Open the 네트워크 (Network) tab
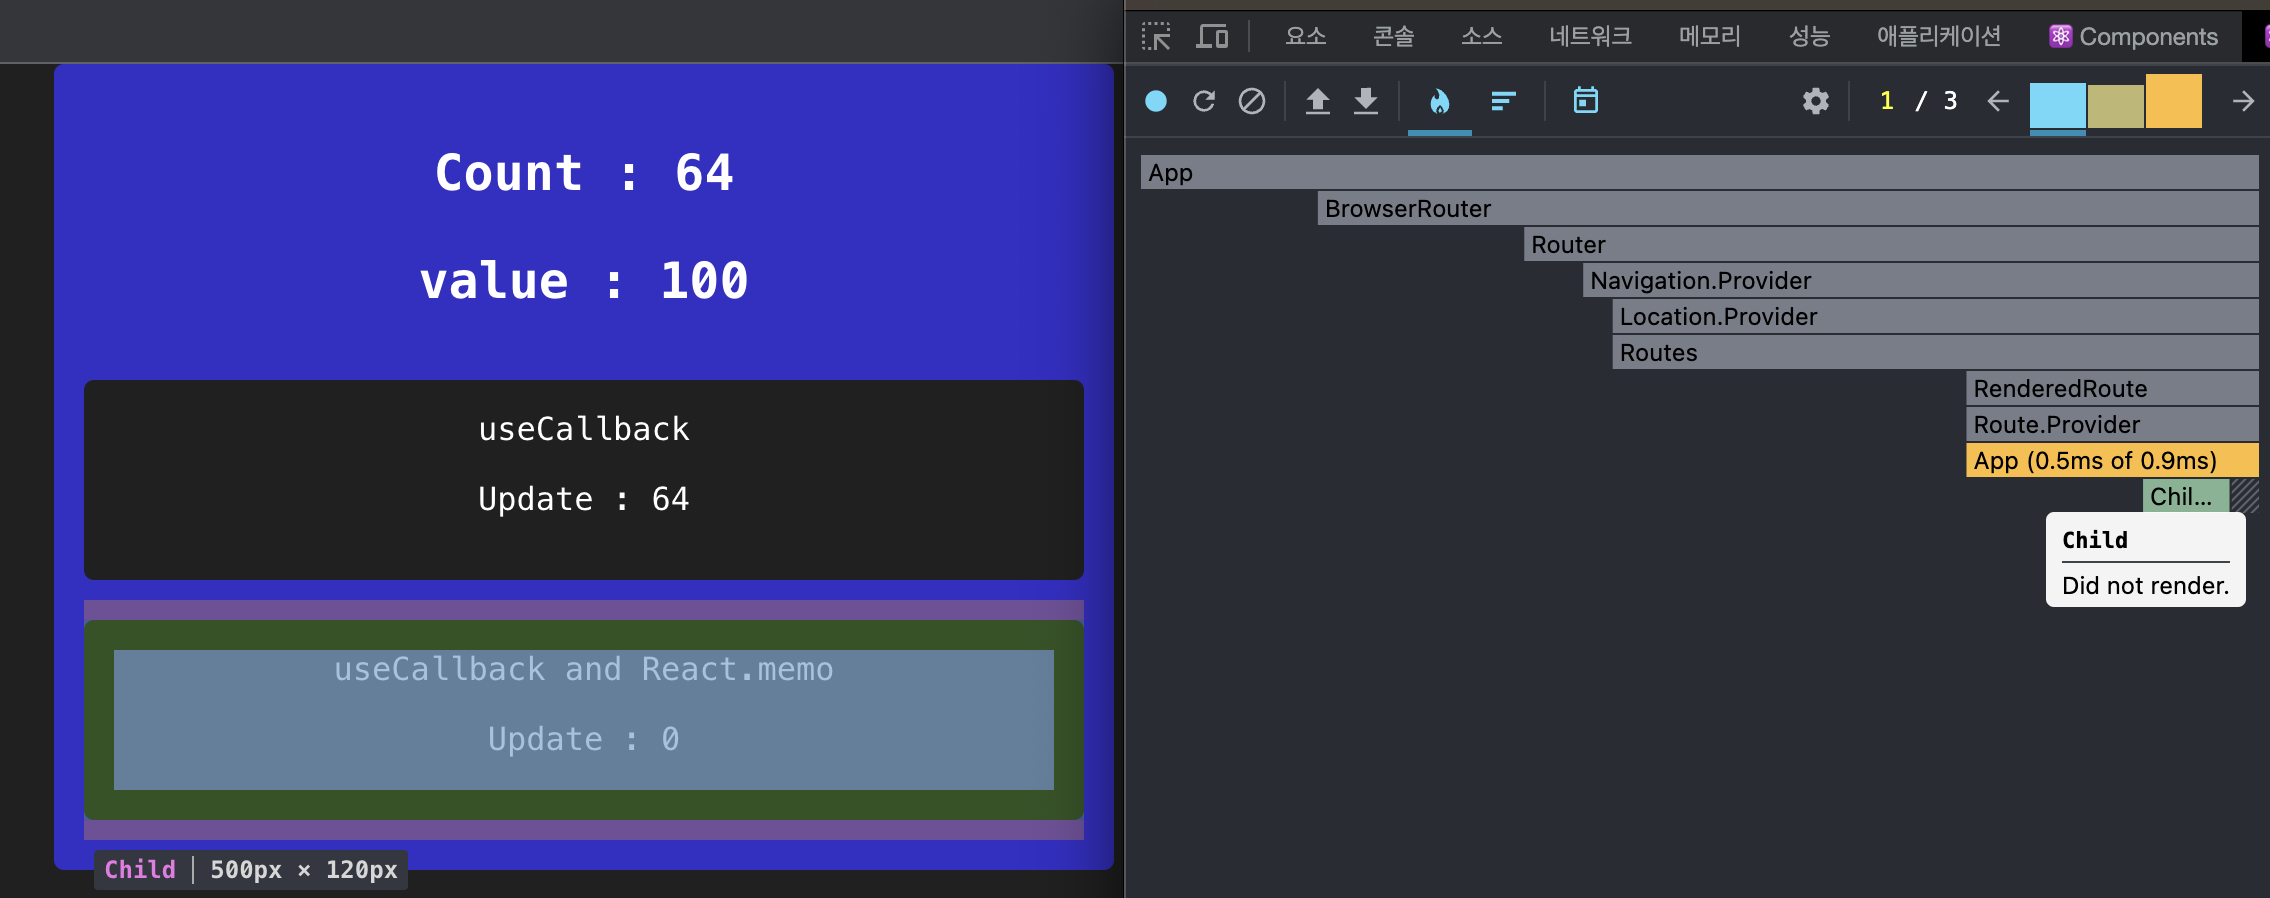This screenshot has height=898, width=2270. (1590, 37)
